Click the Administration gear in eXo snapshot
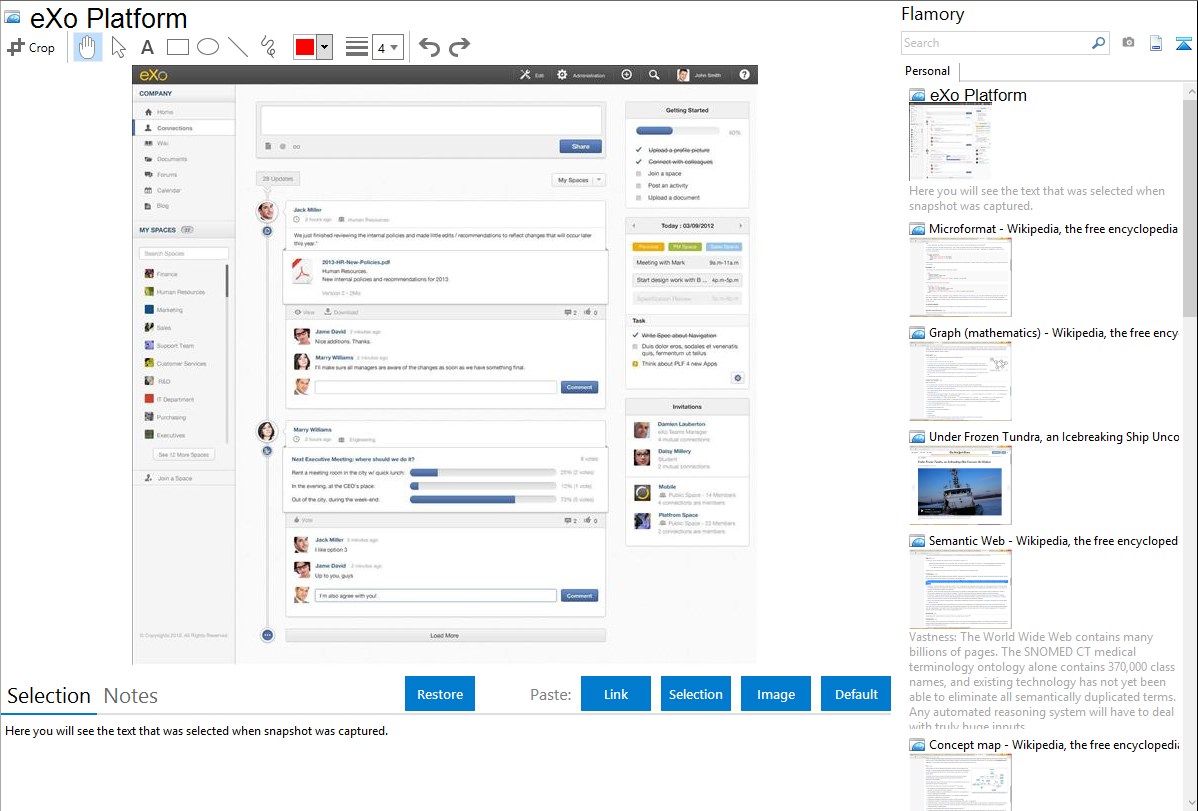This screenshot has width=1198, height=811. point(562,75)
